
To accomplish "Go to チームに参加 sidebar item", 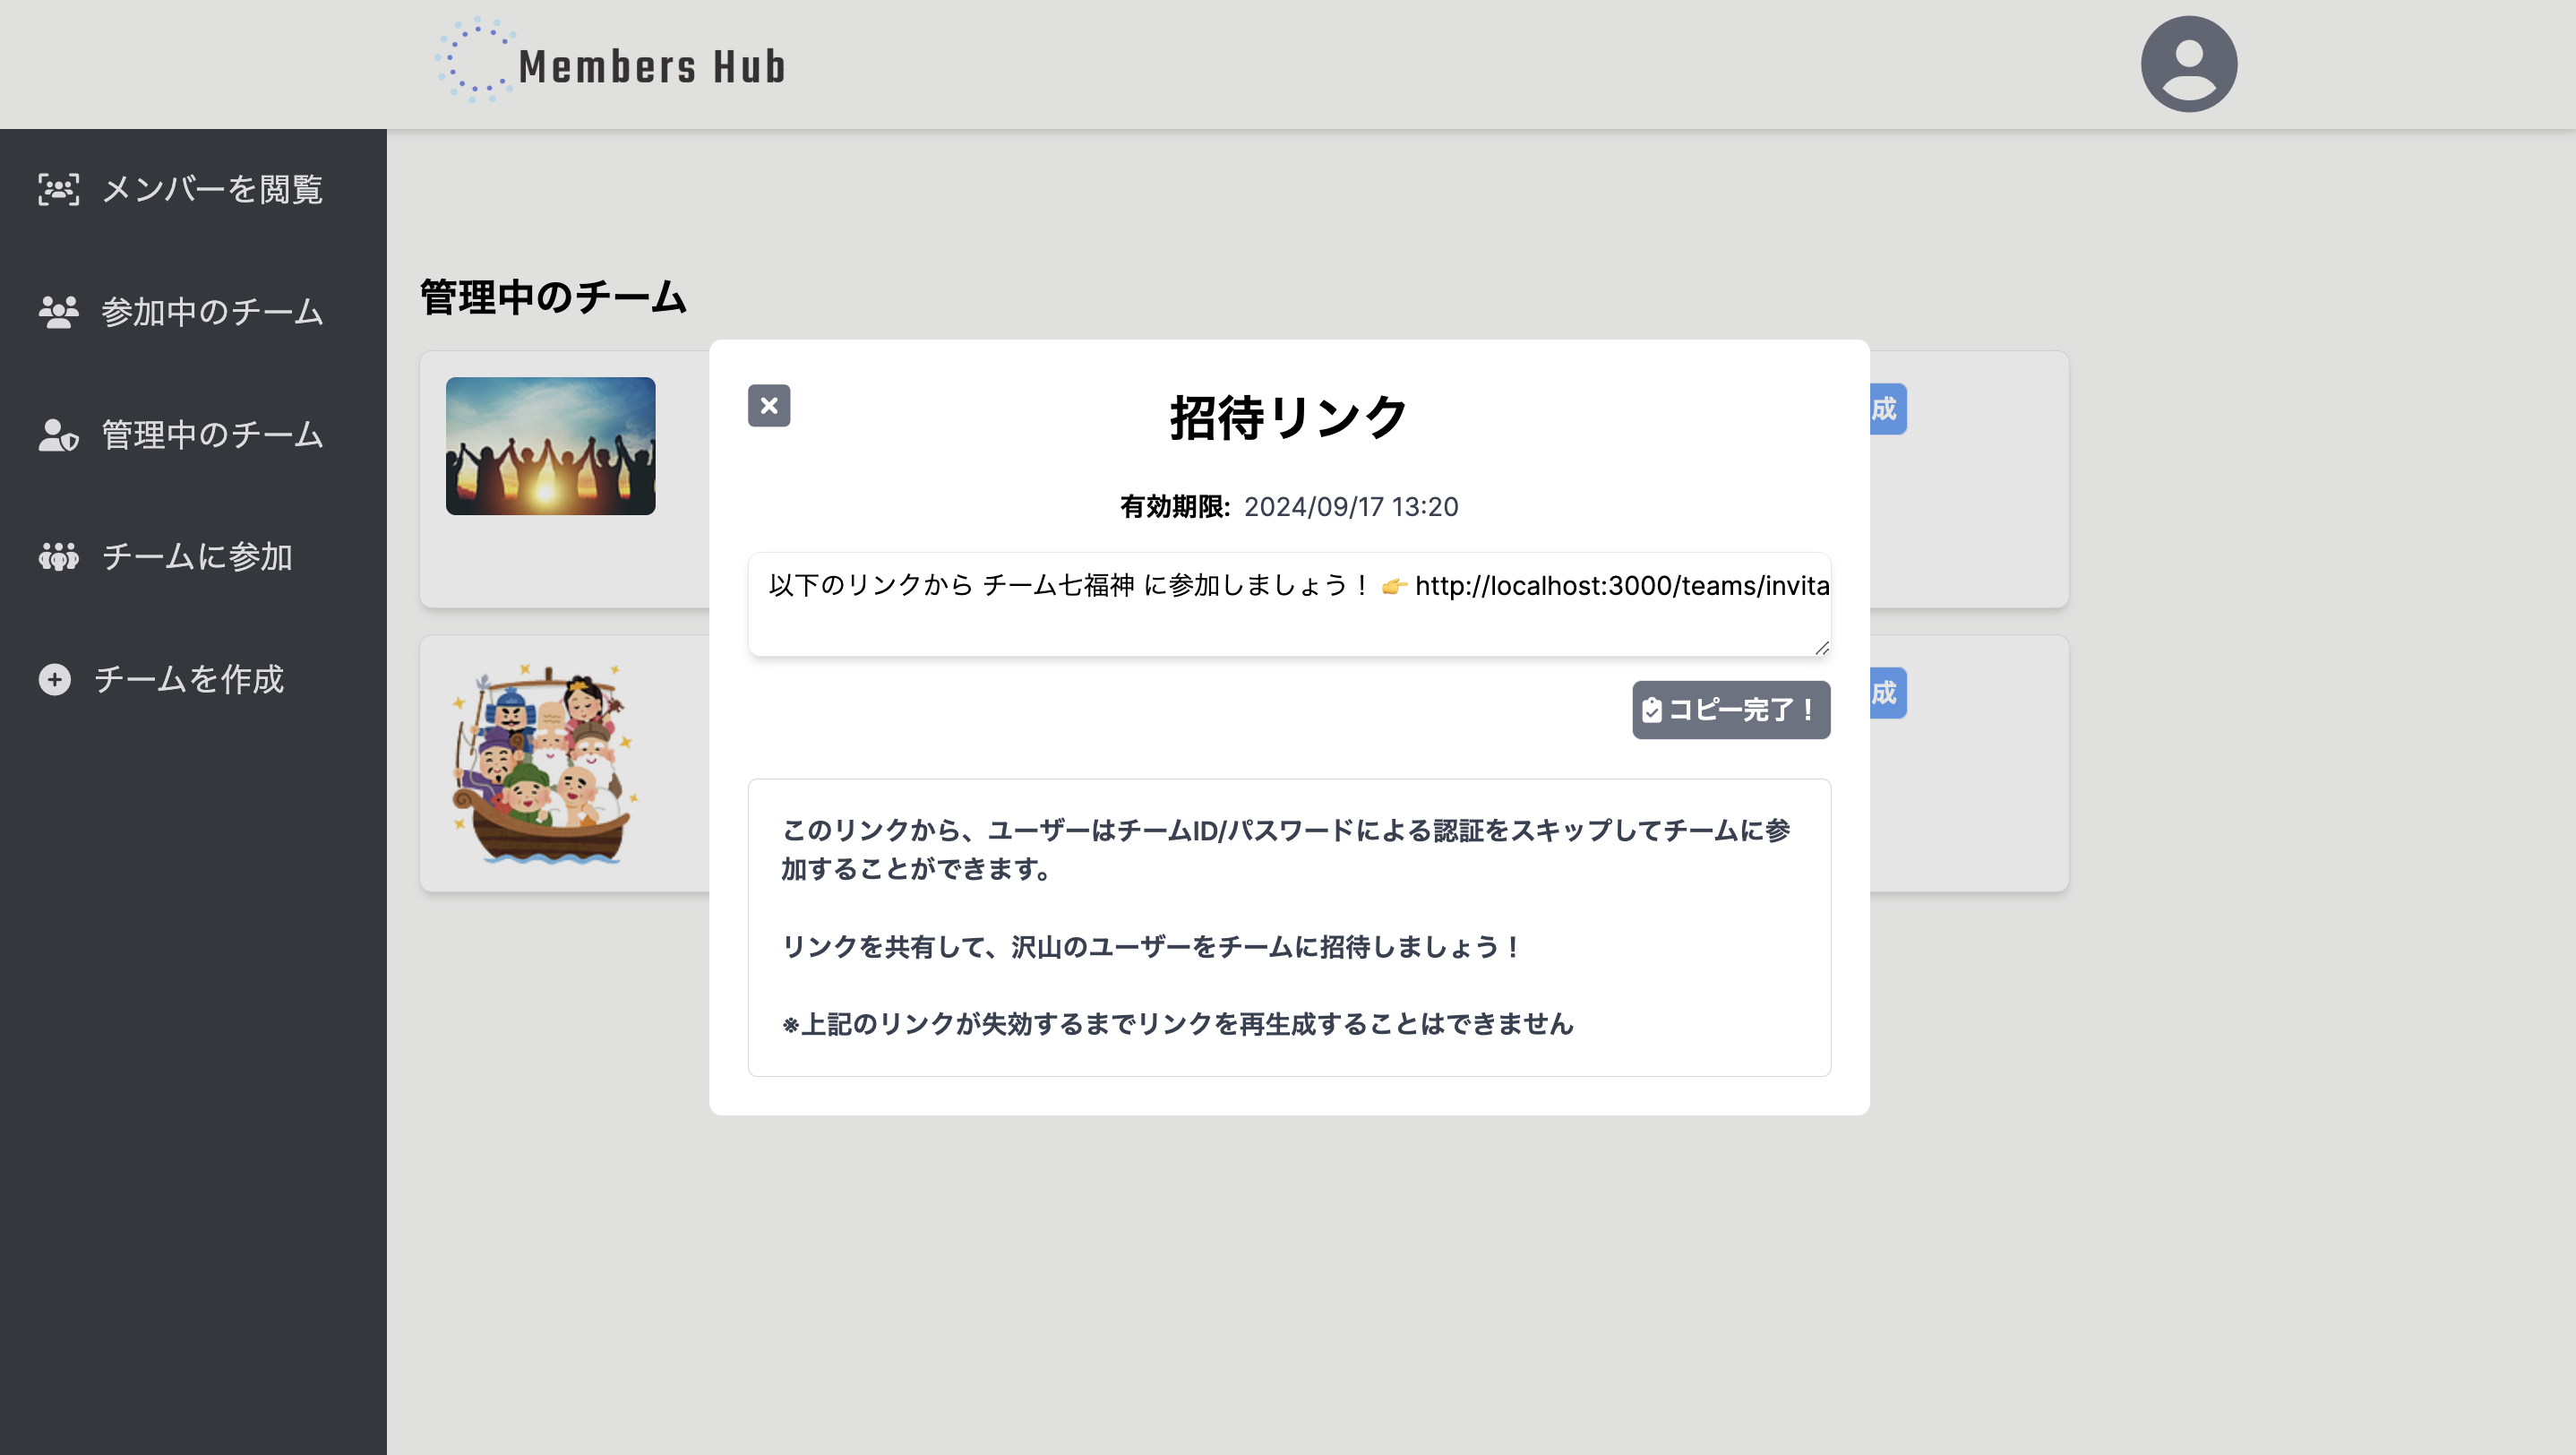I will coord(197,556).
